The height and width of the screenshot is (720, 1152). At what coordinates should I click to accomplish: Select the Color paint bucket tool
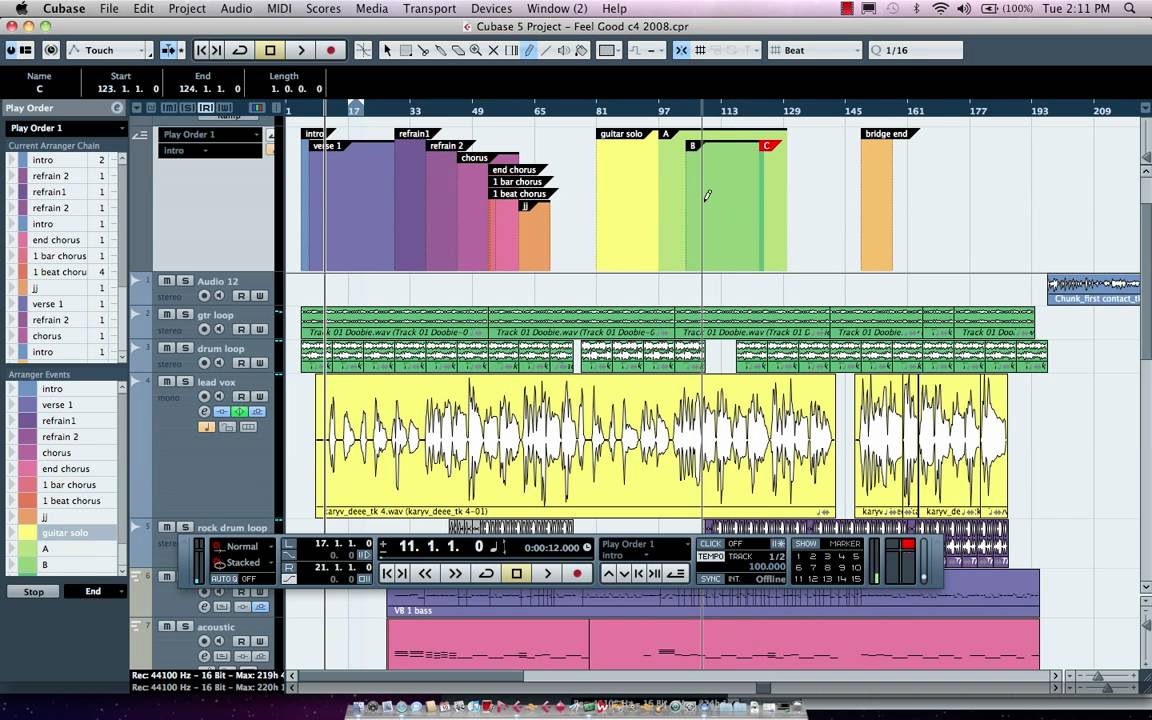click(582, 50)
